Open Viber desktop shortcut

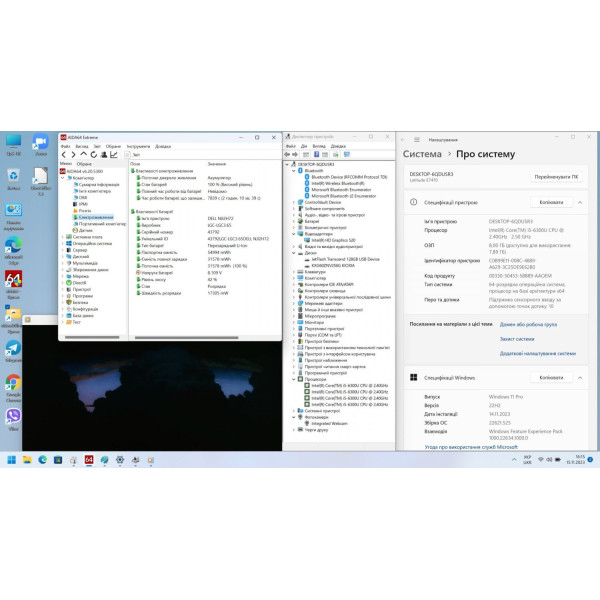pyautogui.click(x=13, y=419)
